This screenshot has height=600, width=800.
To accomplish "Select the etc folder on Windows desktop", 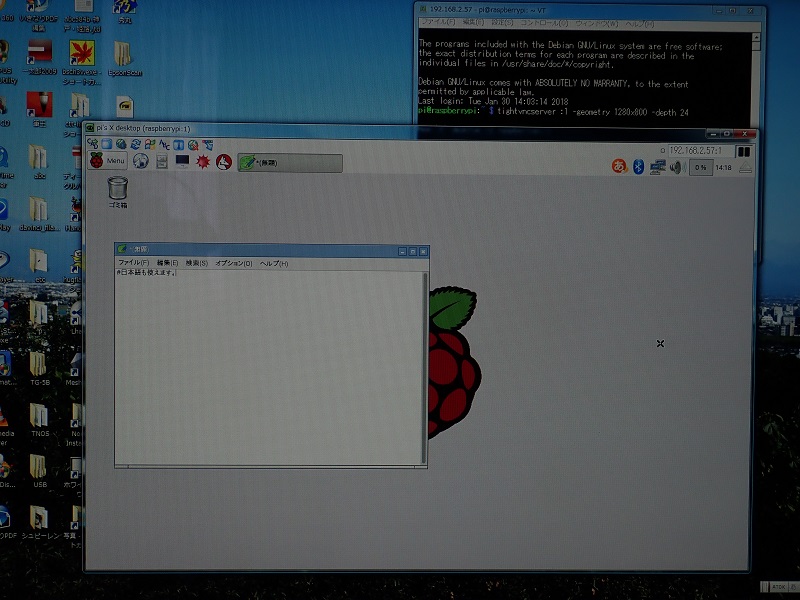I will pyautogui.click(x=39, y=265).
